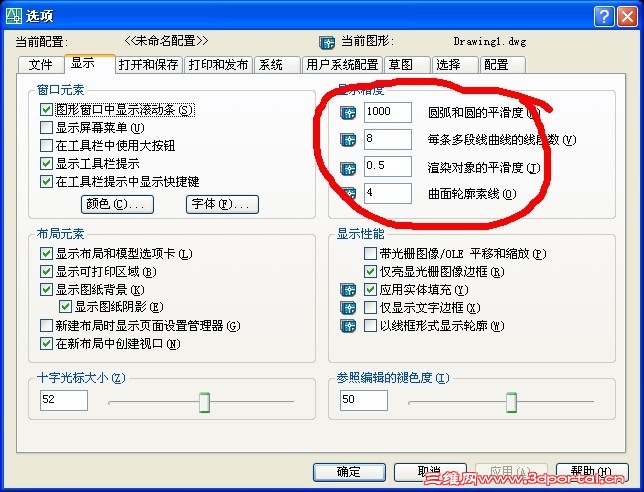Image resolution: width=644 pixels, height=492 pixels.
Task: Click the 圆弧和圆的平滑度 field showing 1000
Action: pos(388,113)
